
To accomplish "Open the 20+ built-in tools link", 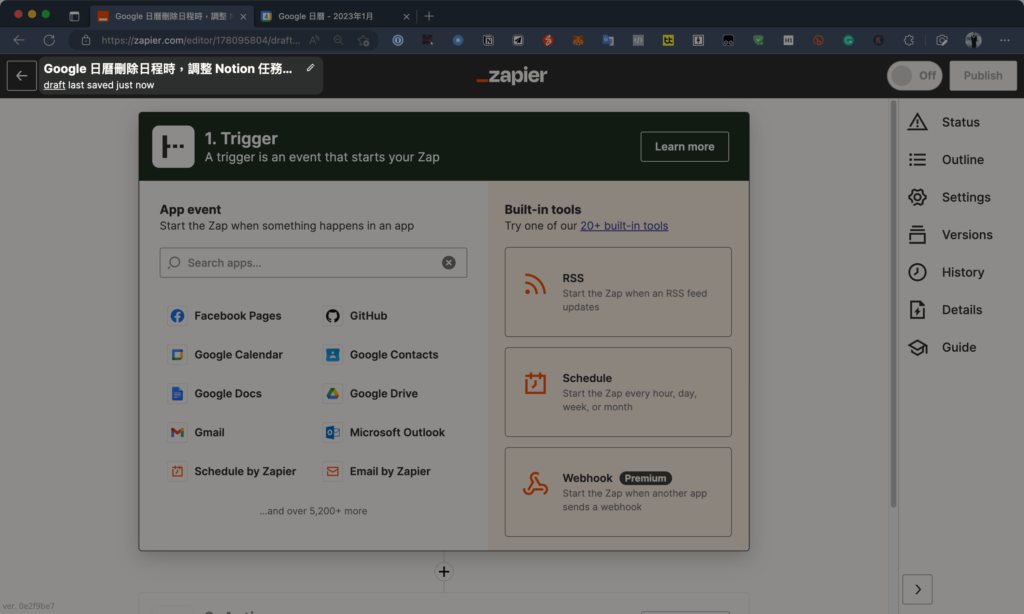I will click(x=624, y=226).
